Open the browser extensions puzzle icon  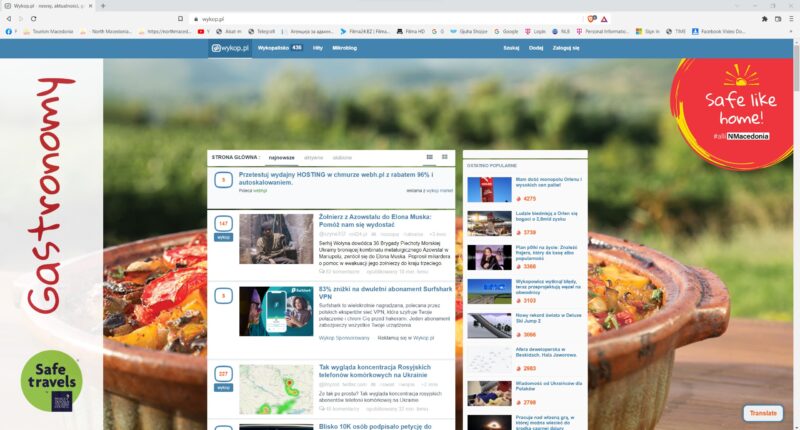click(x=764, y=19)
